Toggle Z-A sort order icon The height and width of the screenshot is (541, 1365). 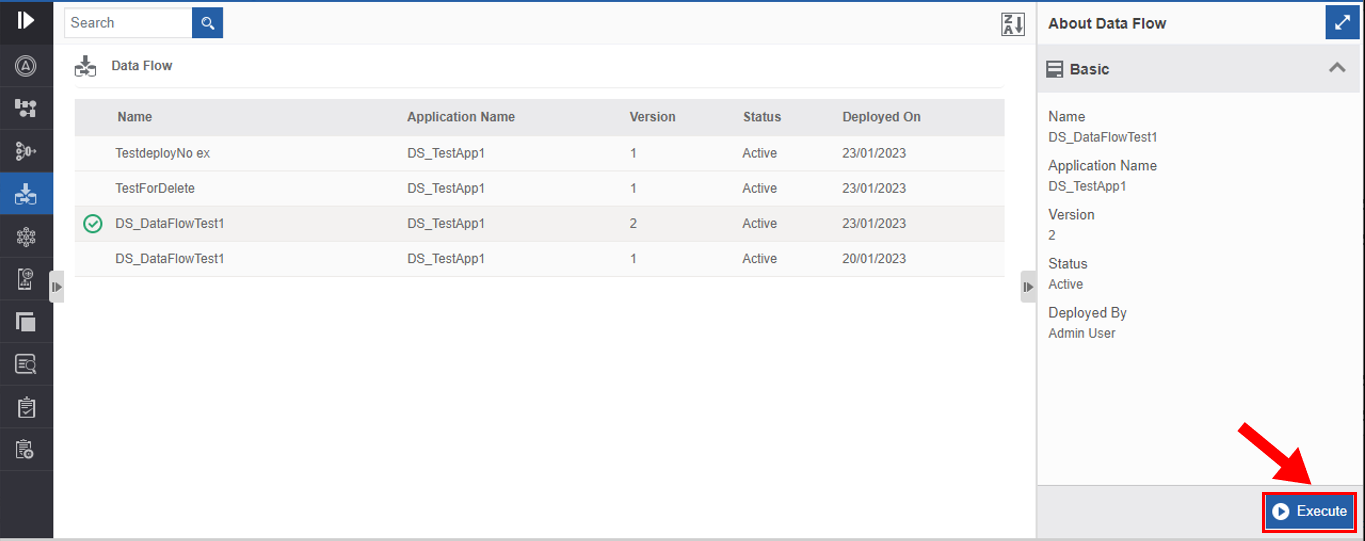pyautogui.click(x=1013, y=24)
